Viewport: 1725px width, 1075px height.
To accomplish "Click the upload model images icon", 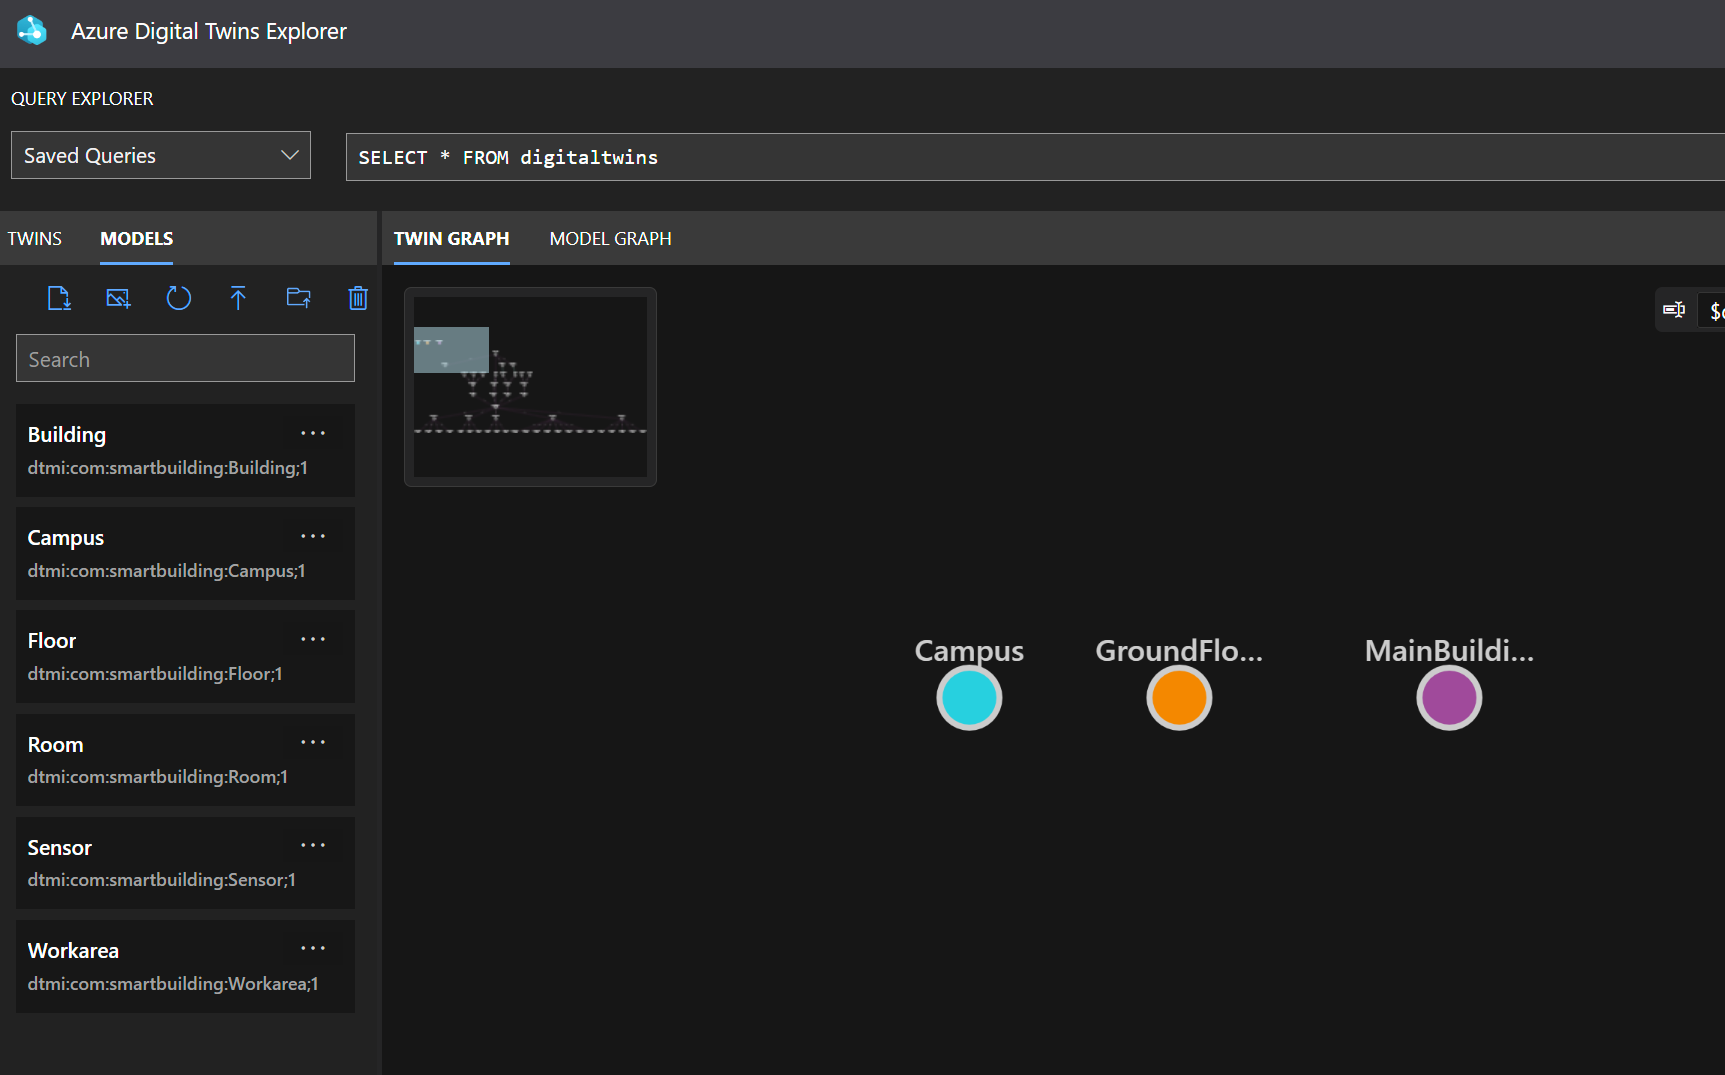I will tap(119, 298).
